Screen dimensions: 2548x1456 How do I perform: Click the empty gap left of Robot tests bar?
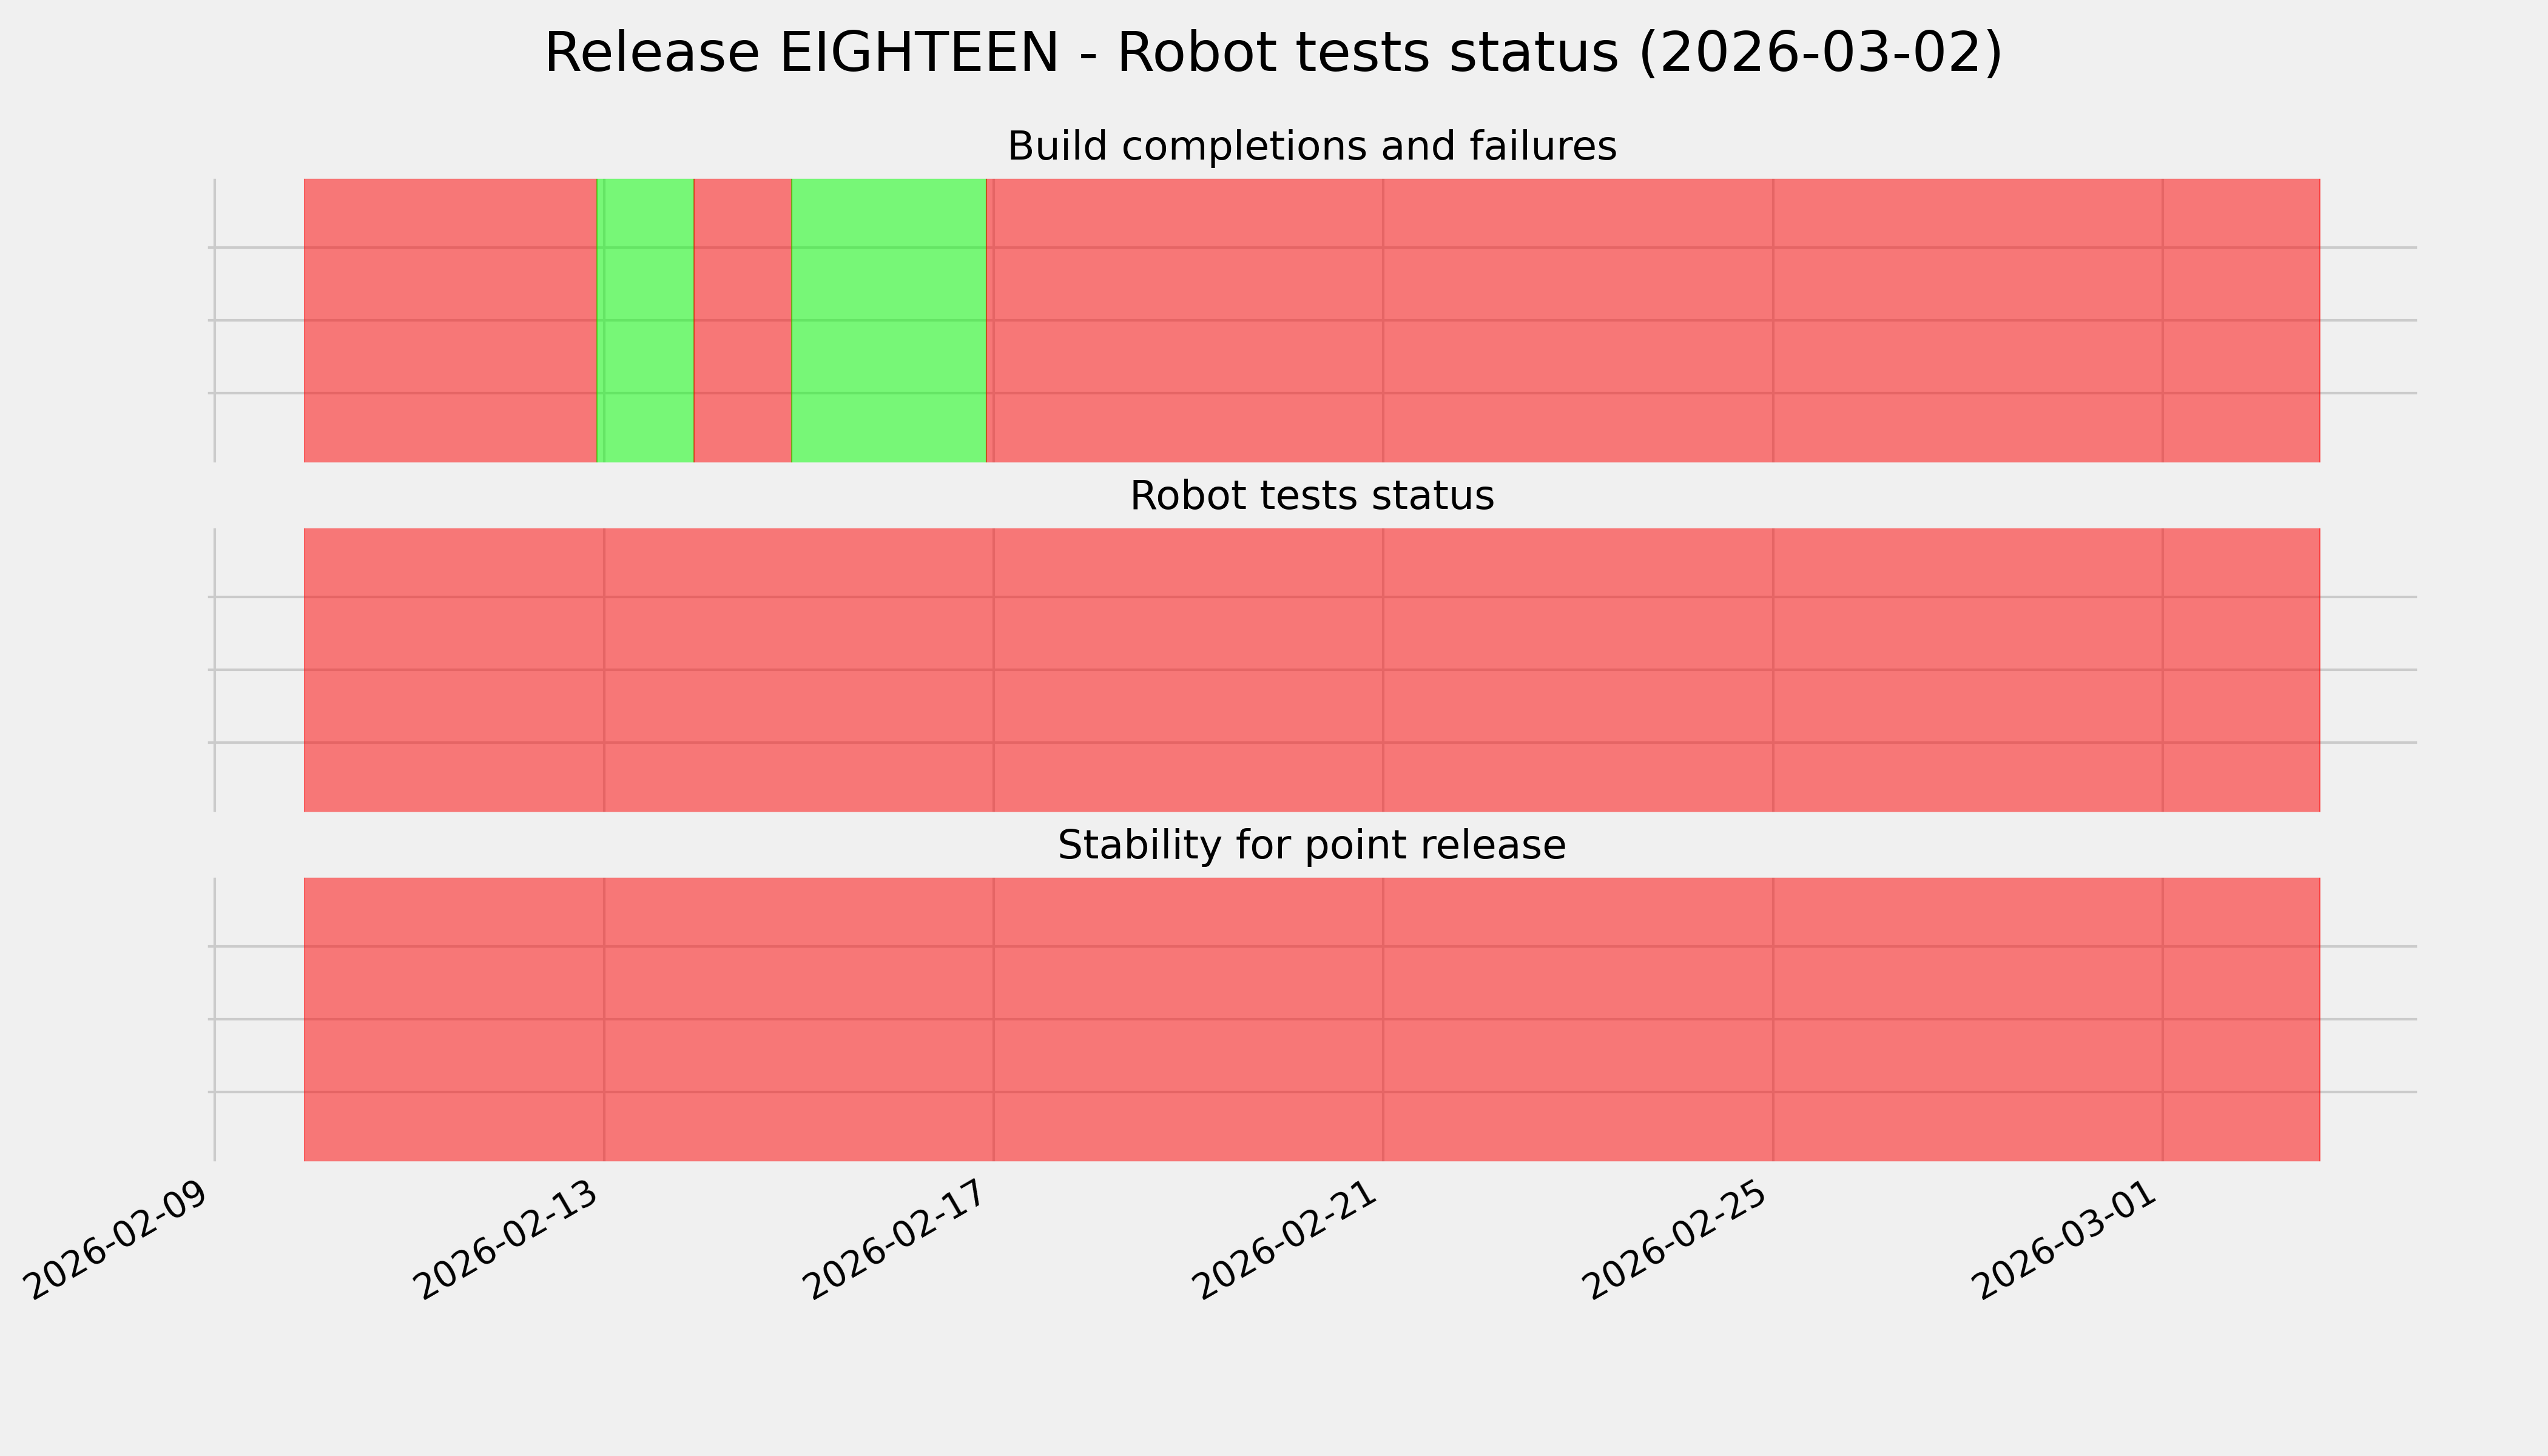point(259,670)
